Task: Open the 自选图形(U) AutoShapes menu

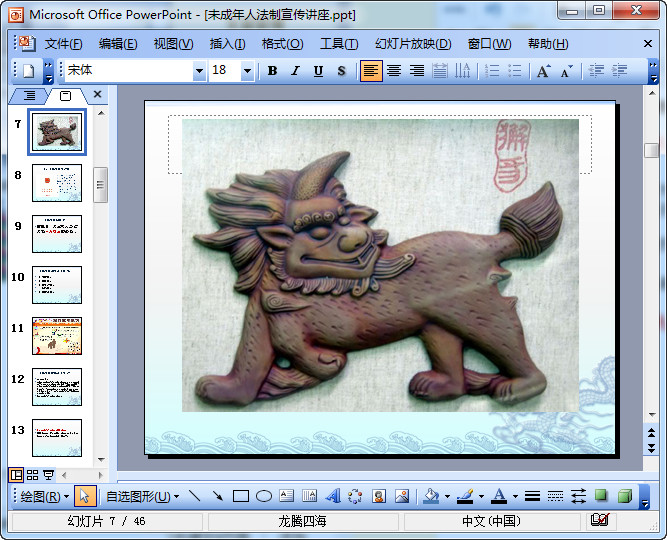Action: [x=142, y=496]
